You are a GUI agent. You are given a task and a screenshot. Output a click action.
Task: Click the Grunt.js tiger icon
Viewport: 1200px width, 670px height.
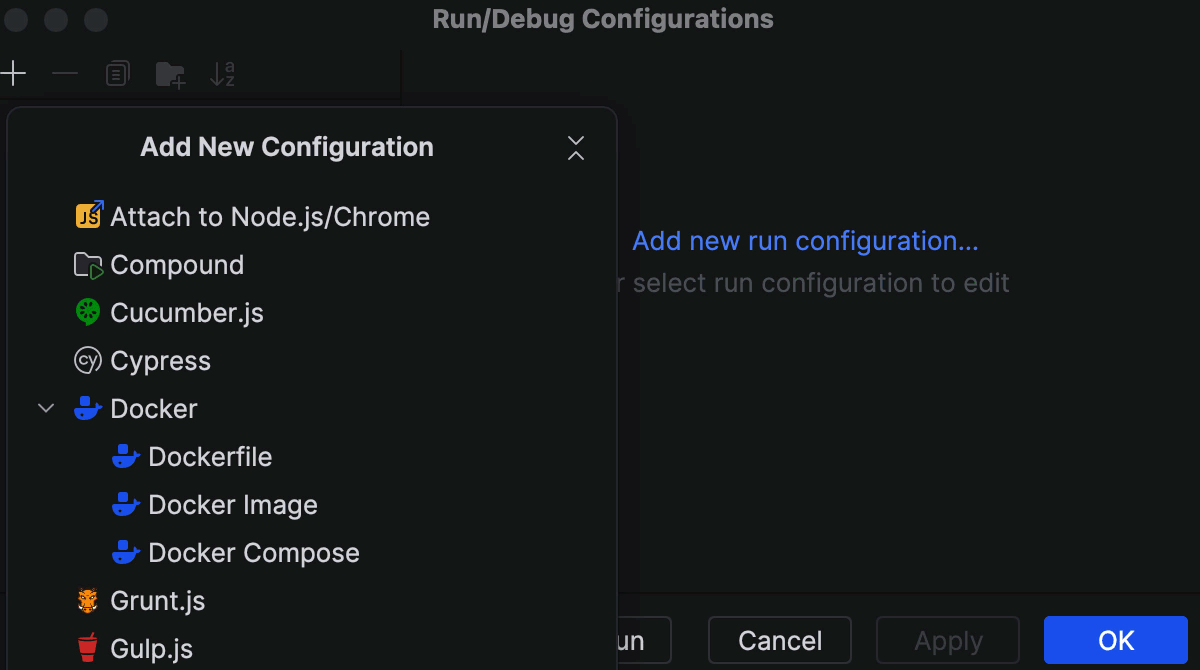click(x=88, y=600)
